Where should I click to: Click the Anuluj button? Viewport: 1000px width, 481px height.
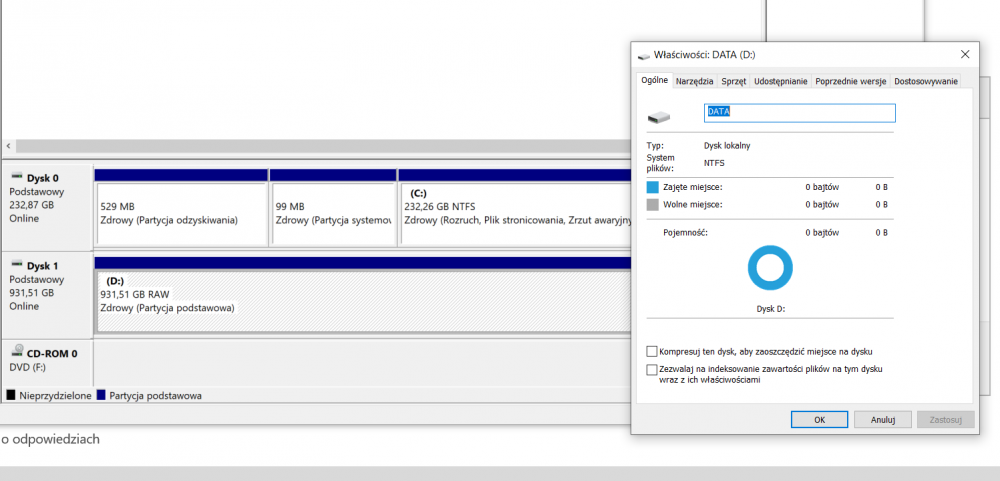882,419
